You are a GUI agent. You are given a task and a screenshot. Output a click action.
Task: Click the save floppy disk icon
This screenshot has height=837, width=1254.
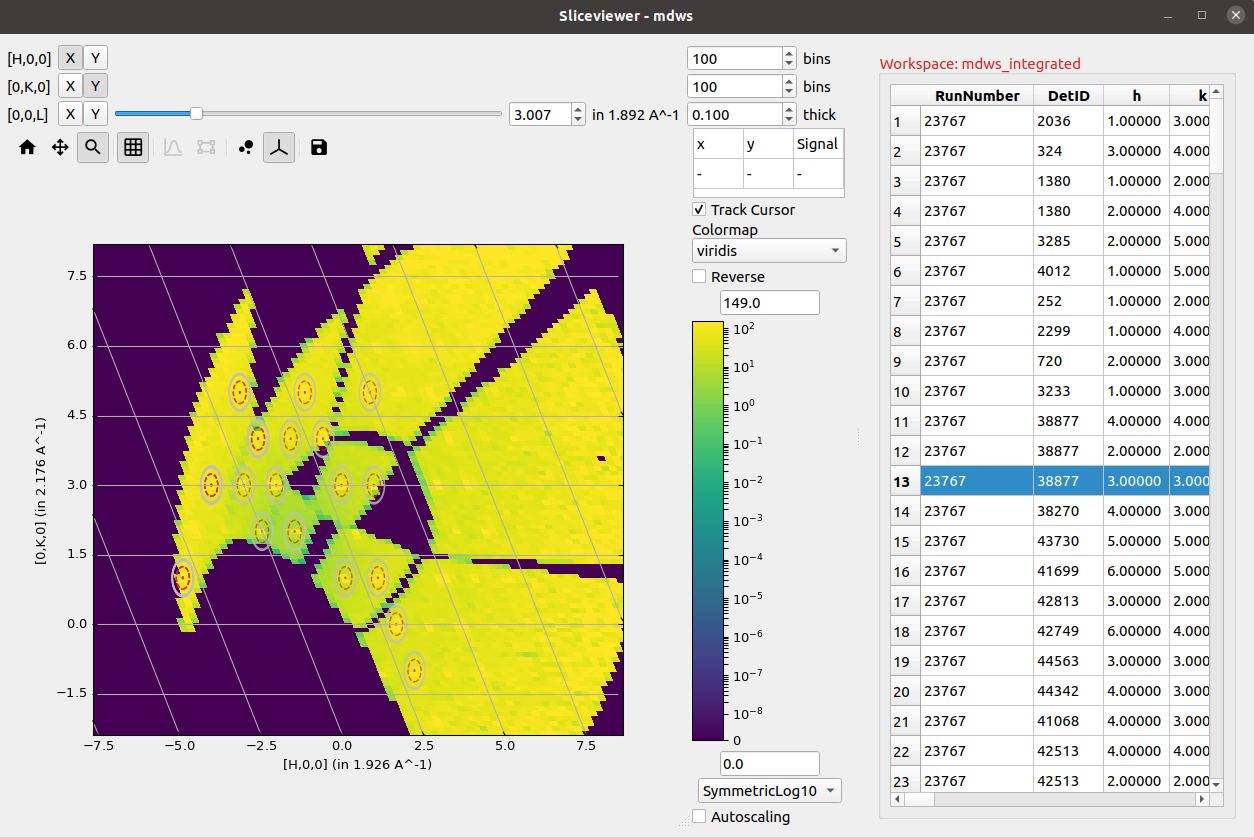pos(318,148)
